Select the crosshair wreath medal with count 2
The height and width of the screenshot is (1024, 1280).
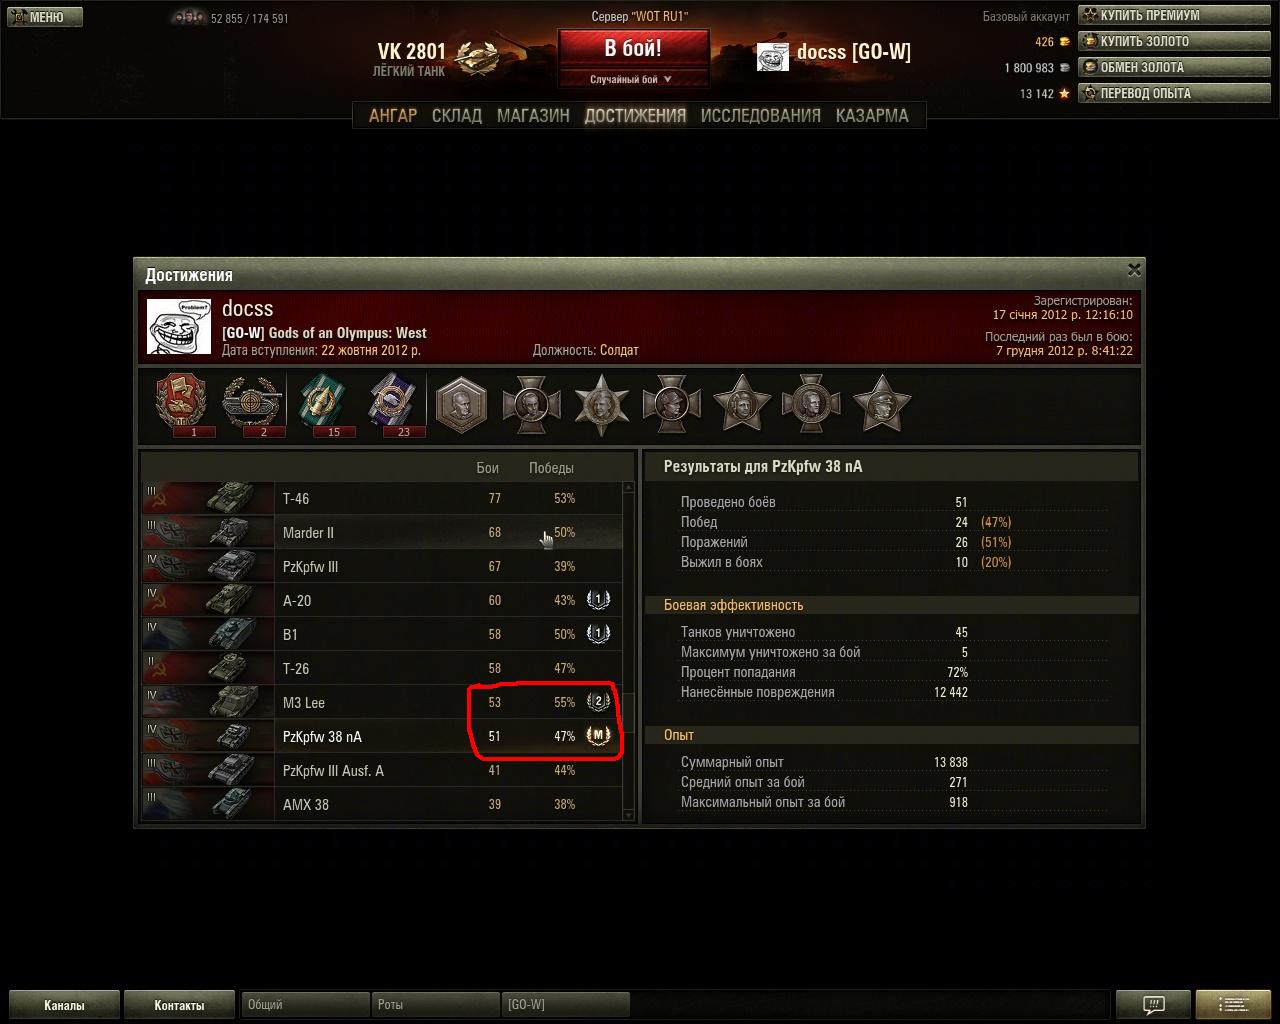251,404
